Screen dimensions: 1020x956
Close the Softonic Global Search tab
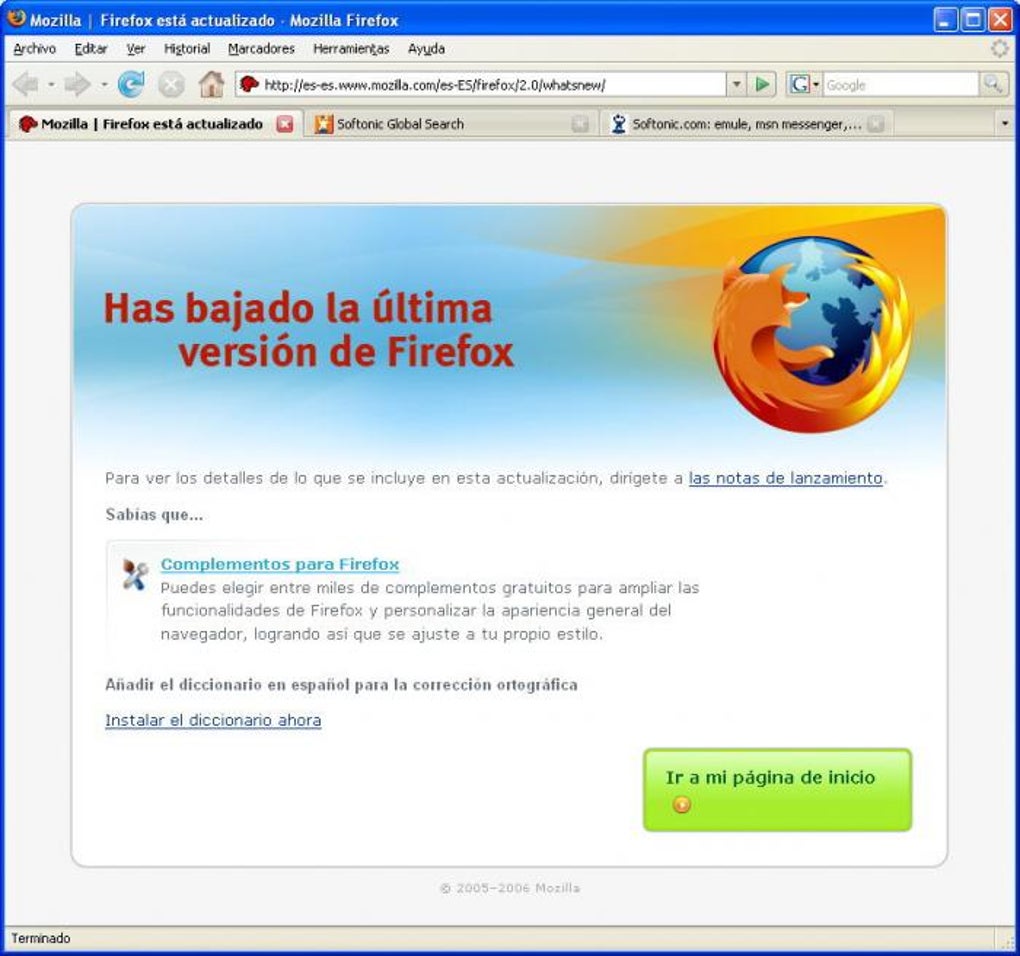pyautogui.click(x=580, y=124)
